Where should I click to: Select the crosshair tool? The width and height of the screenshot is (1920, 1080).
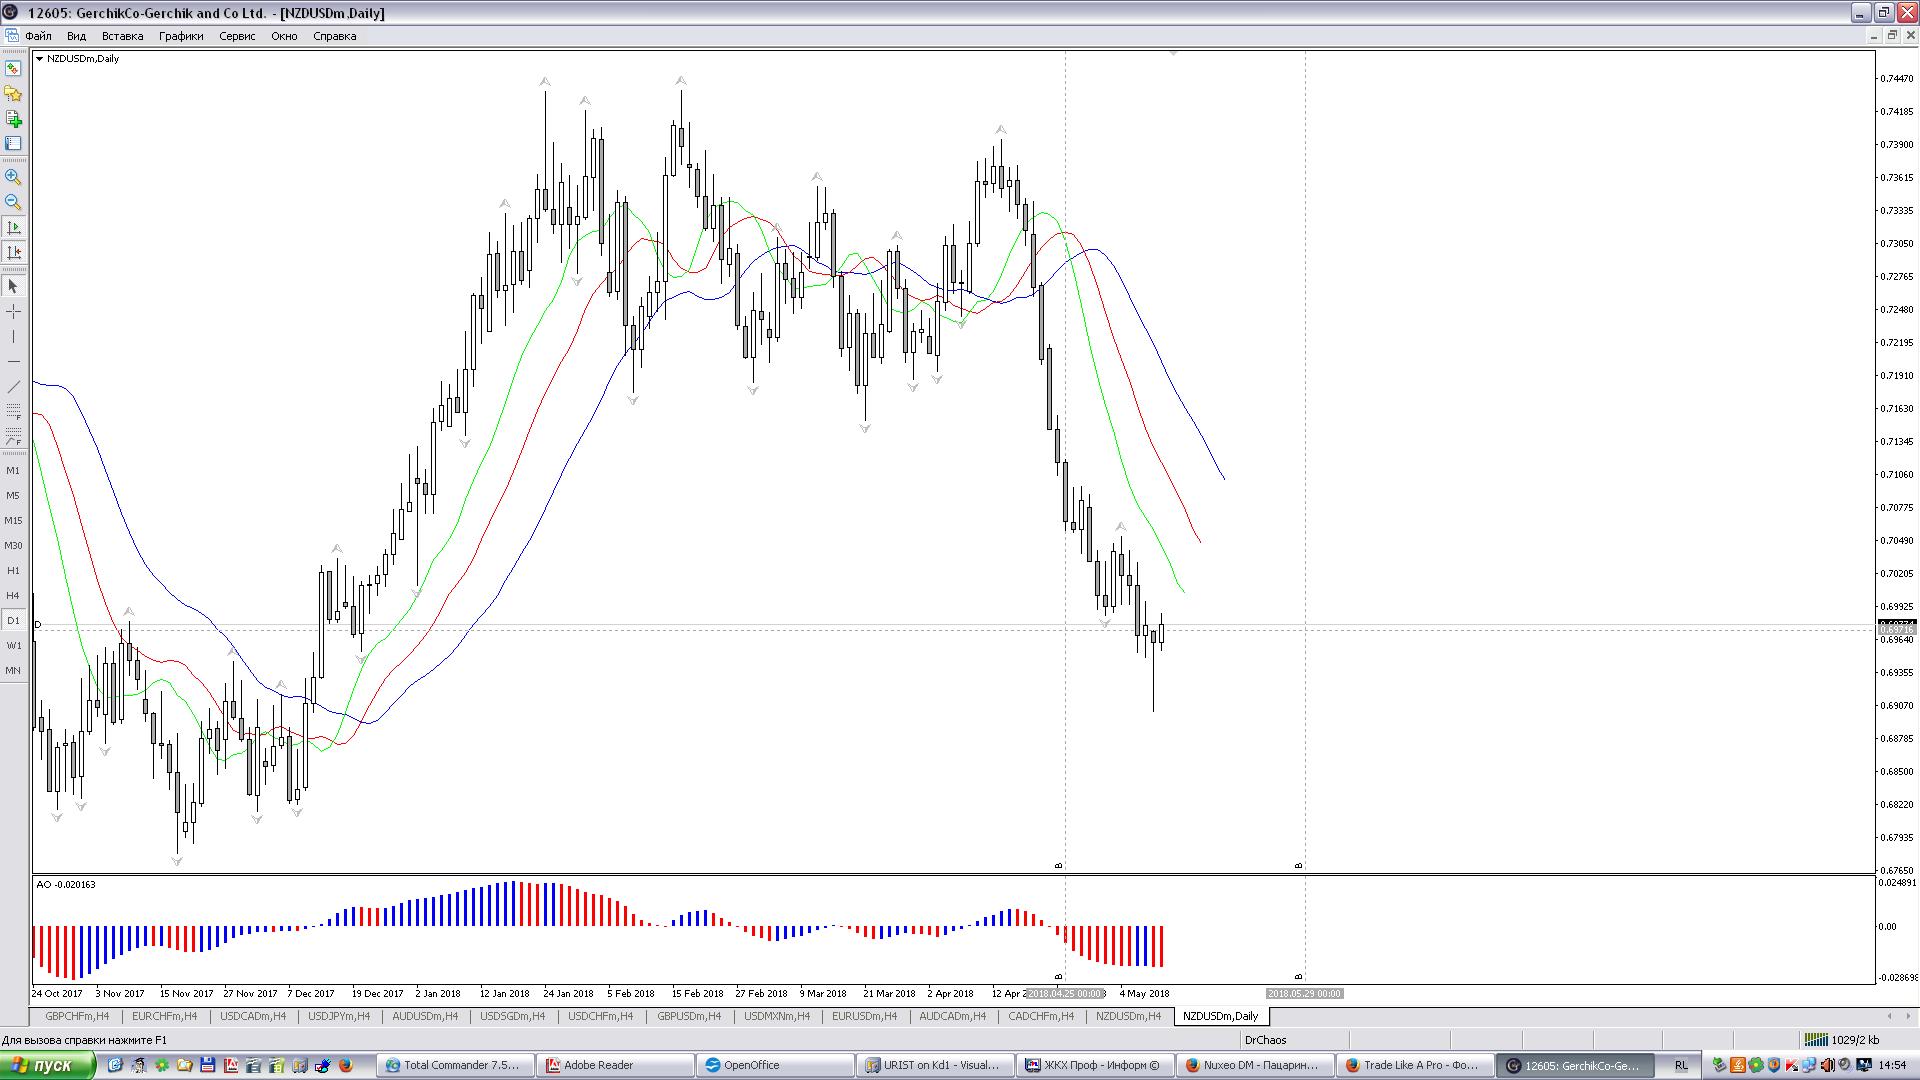(13, 312)
